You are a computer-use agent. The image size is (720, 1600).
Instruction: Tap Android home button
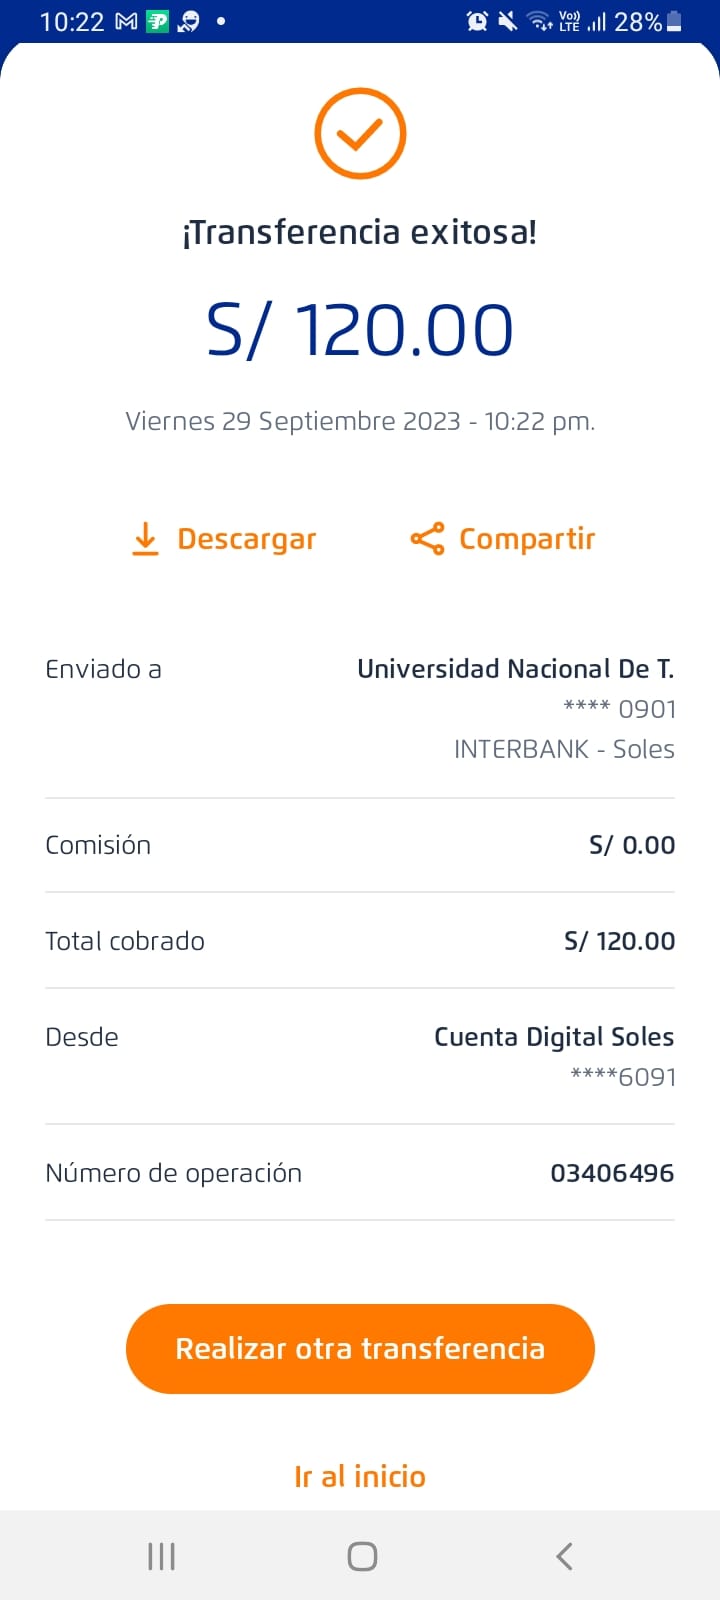pyautogui.click(x=362, y=1556)
